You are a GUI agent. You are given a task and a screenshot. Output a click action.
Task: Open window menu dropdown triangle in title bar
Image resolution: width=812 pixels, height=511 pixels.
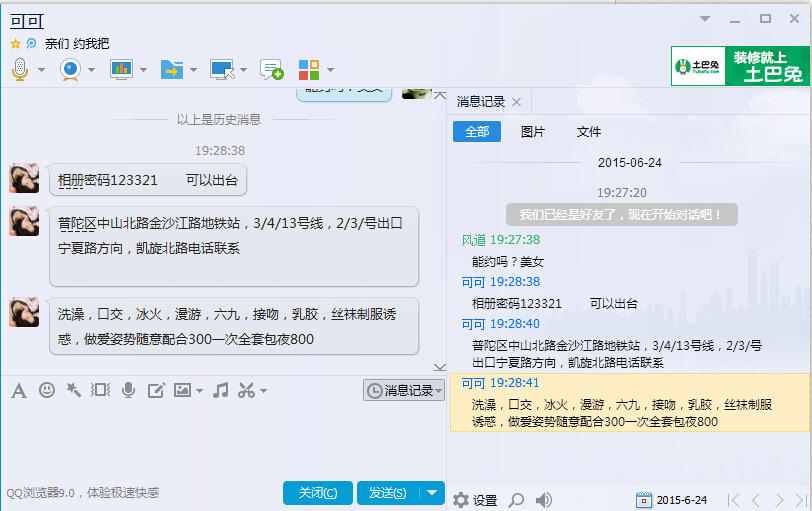(705, 19)
